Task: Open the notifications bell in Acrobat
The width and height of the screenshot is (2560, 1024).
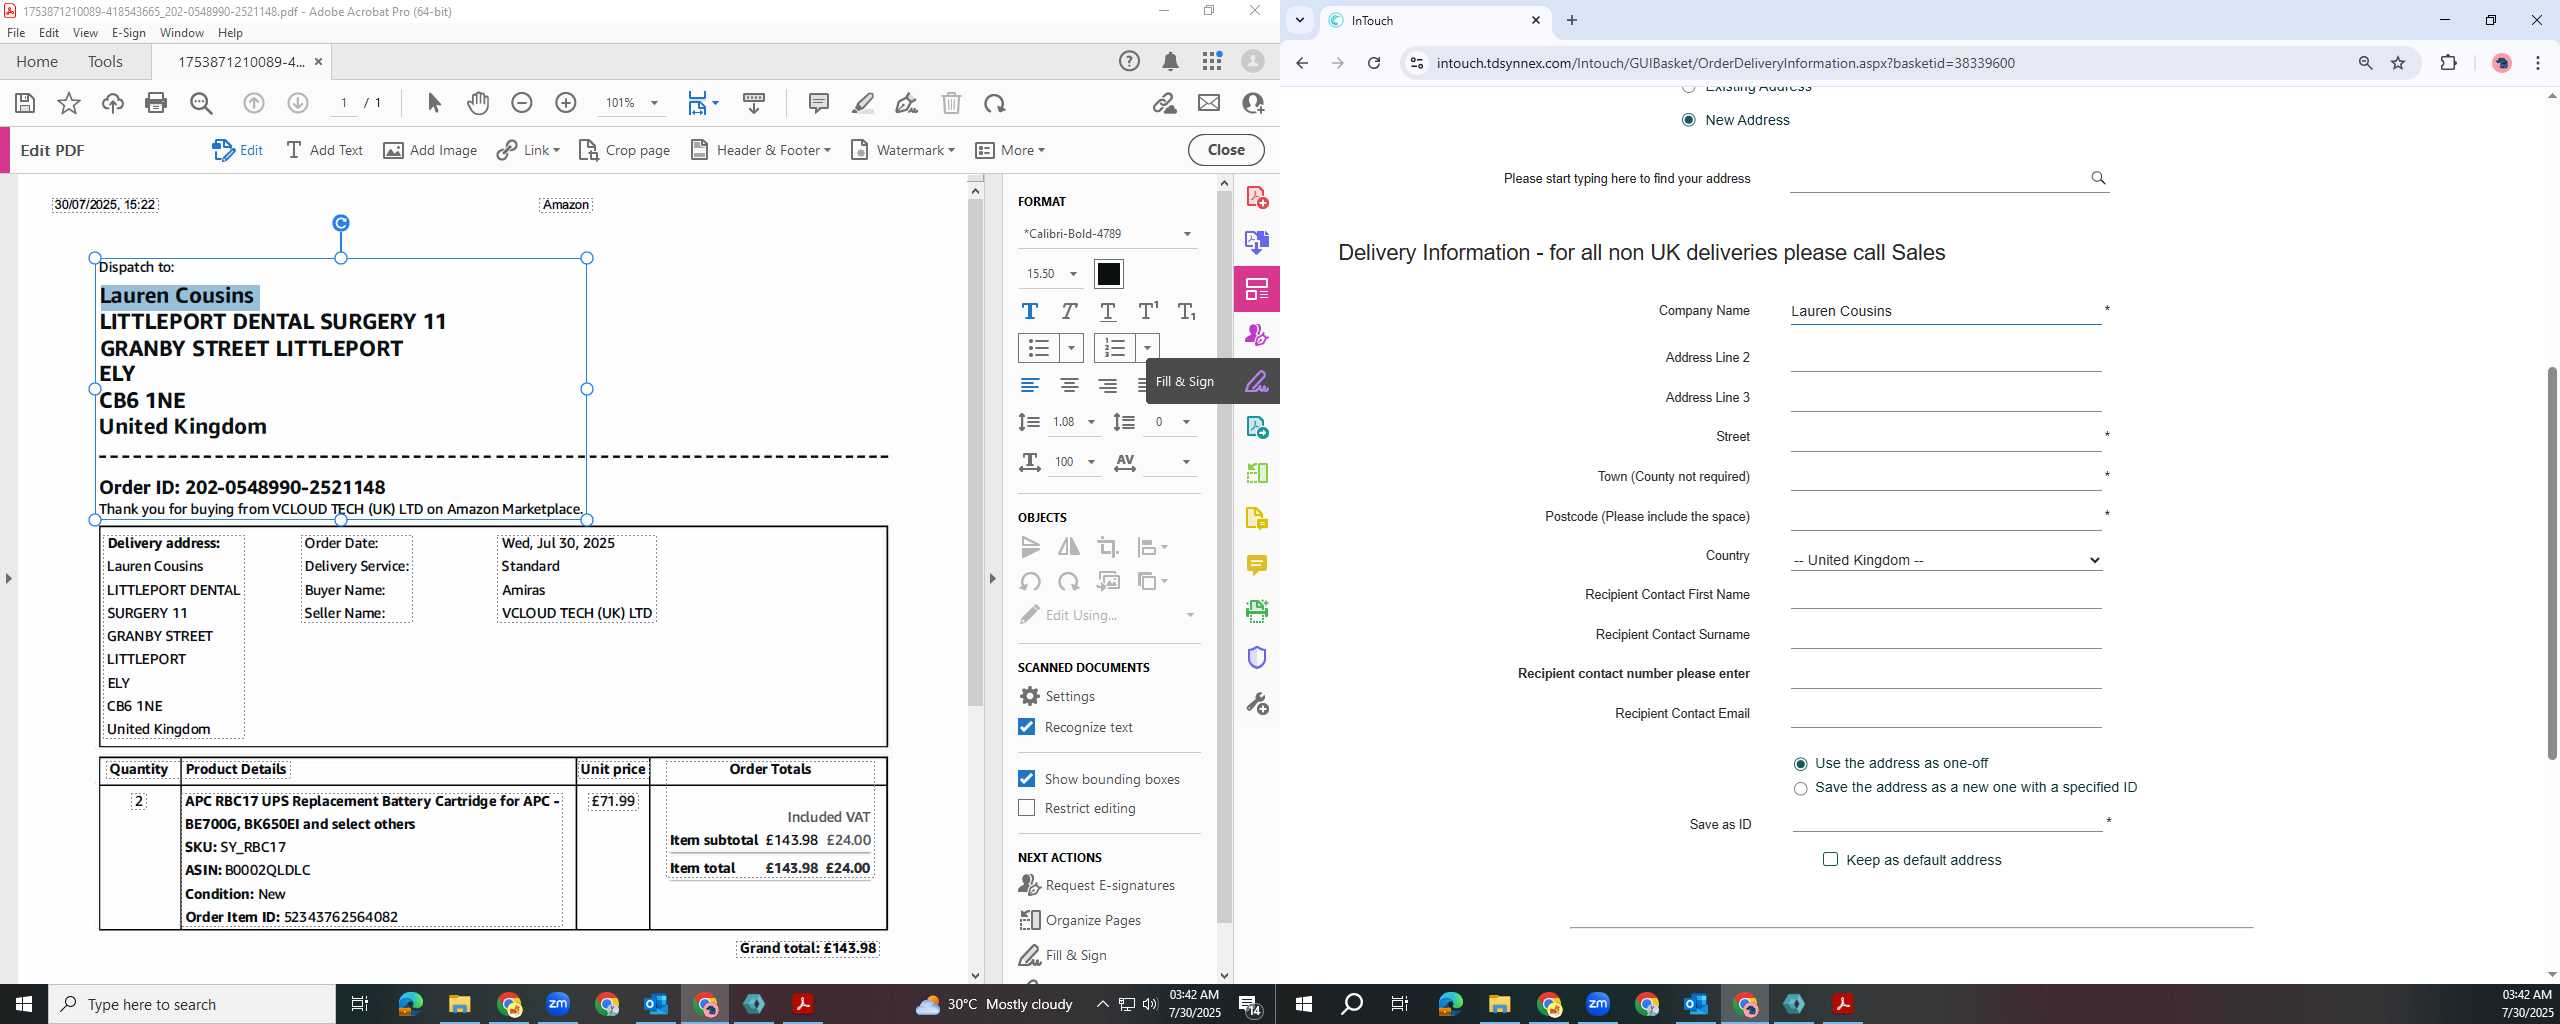Action: tap(1170, 62)
